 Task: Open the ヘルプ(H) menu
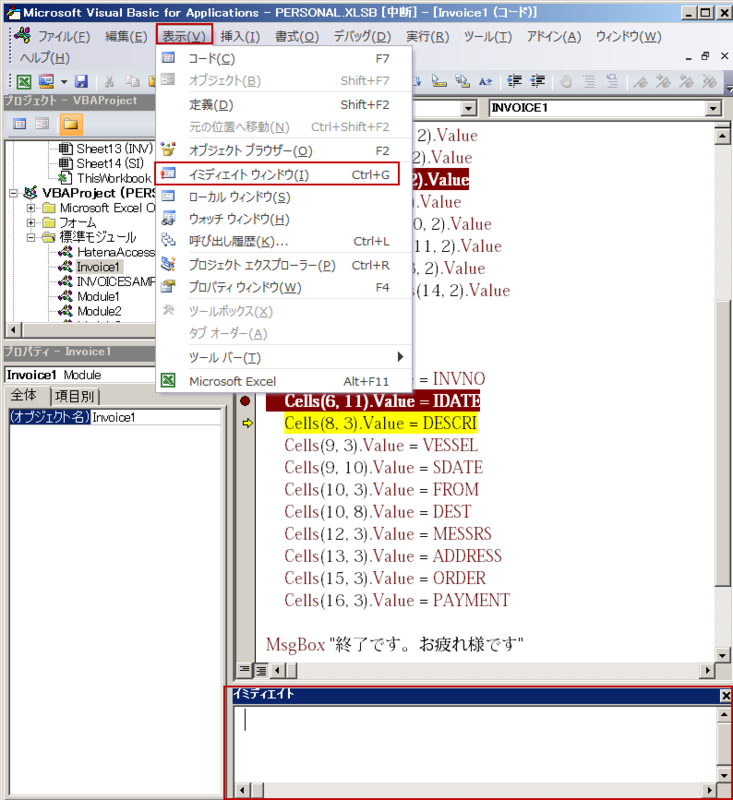pyautogui.click(x=44, y=58)
